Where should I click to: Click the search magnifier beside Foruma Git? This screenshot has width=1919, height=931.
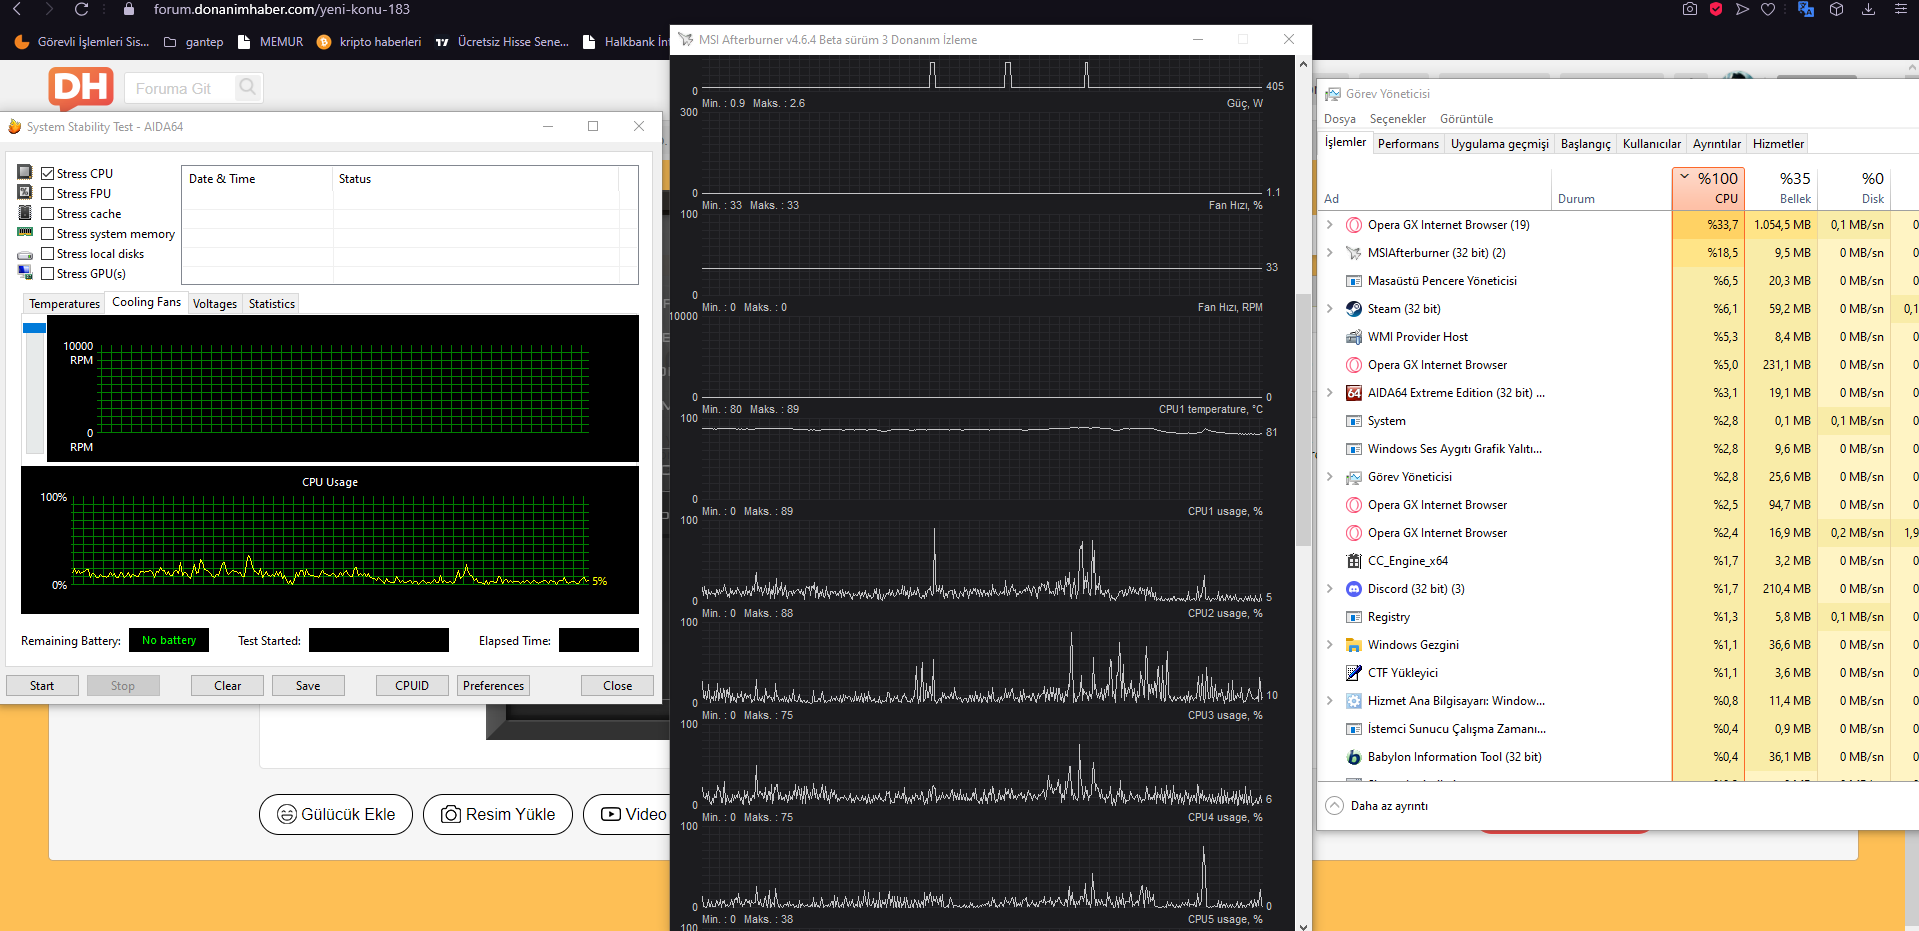[x=247, y=88]
